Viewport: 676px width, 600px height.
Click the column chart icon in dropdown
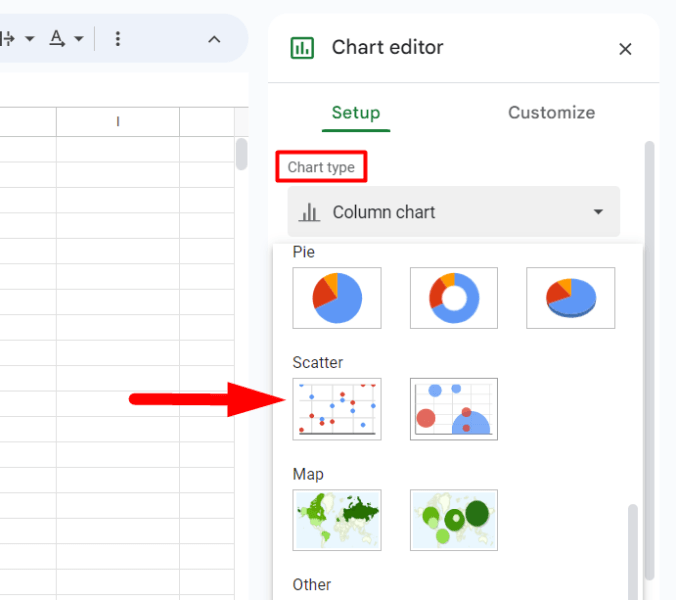(x=309, y=212)
